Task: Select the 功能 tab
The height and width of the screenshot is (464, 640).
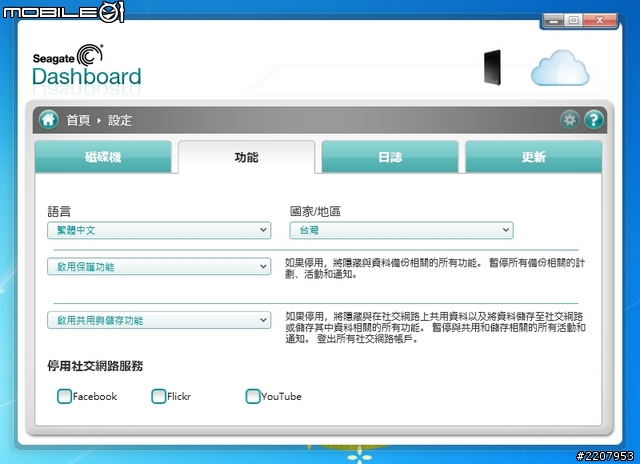Action: tap(247, 157)
